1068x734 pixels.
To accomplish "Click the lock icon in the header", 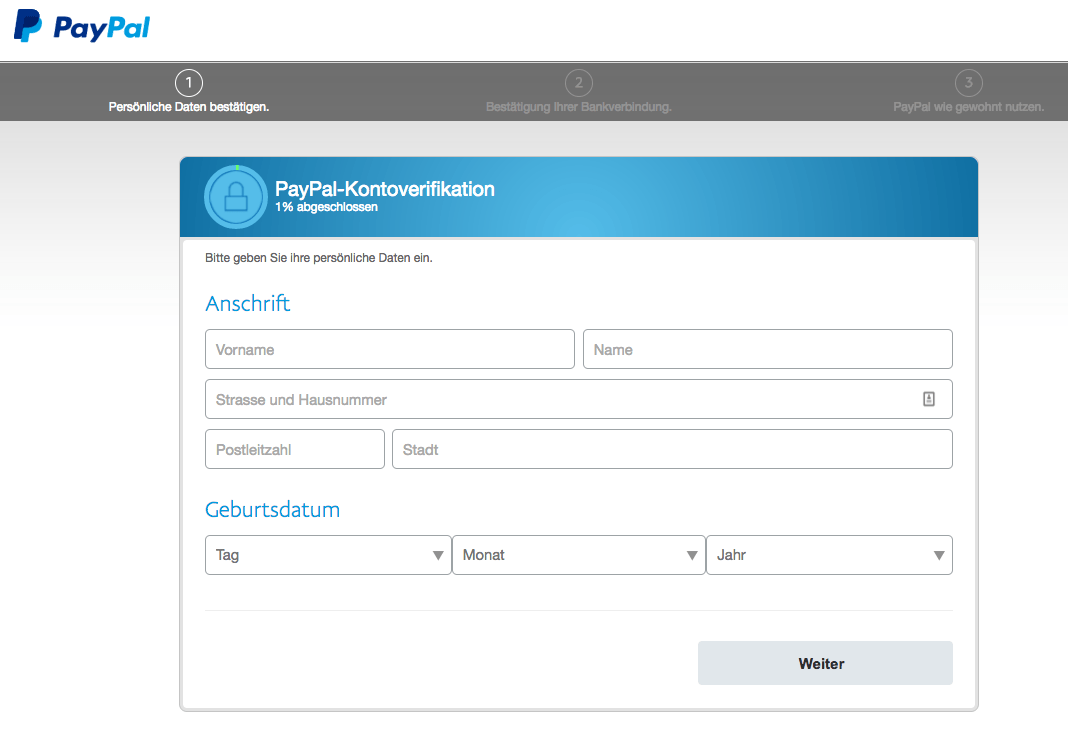I will 236,197.
